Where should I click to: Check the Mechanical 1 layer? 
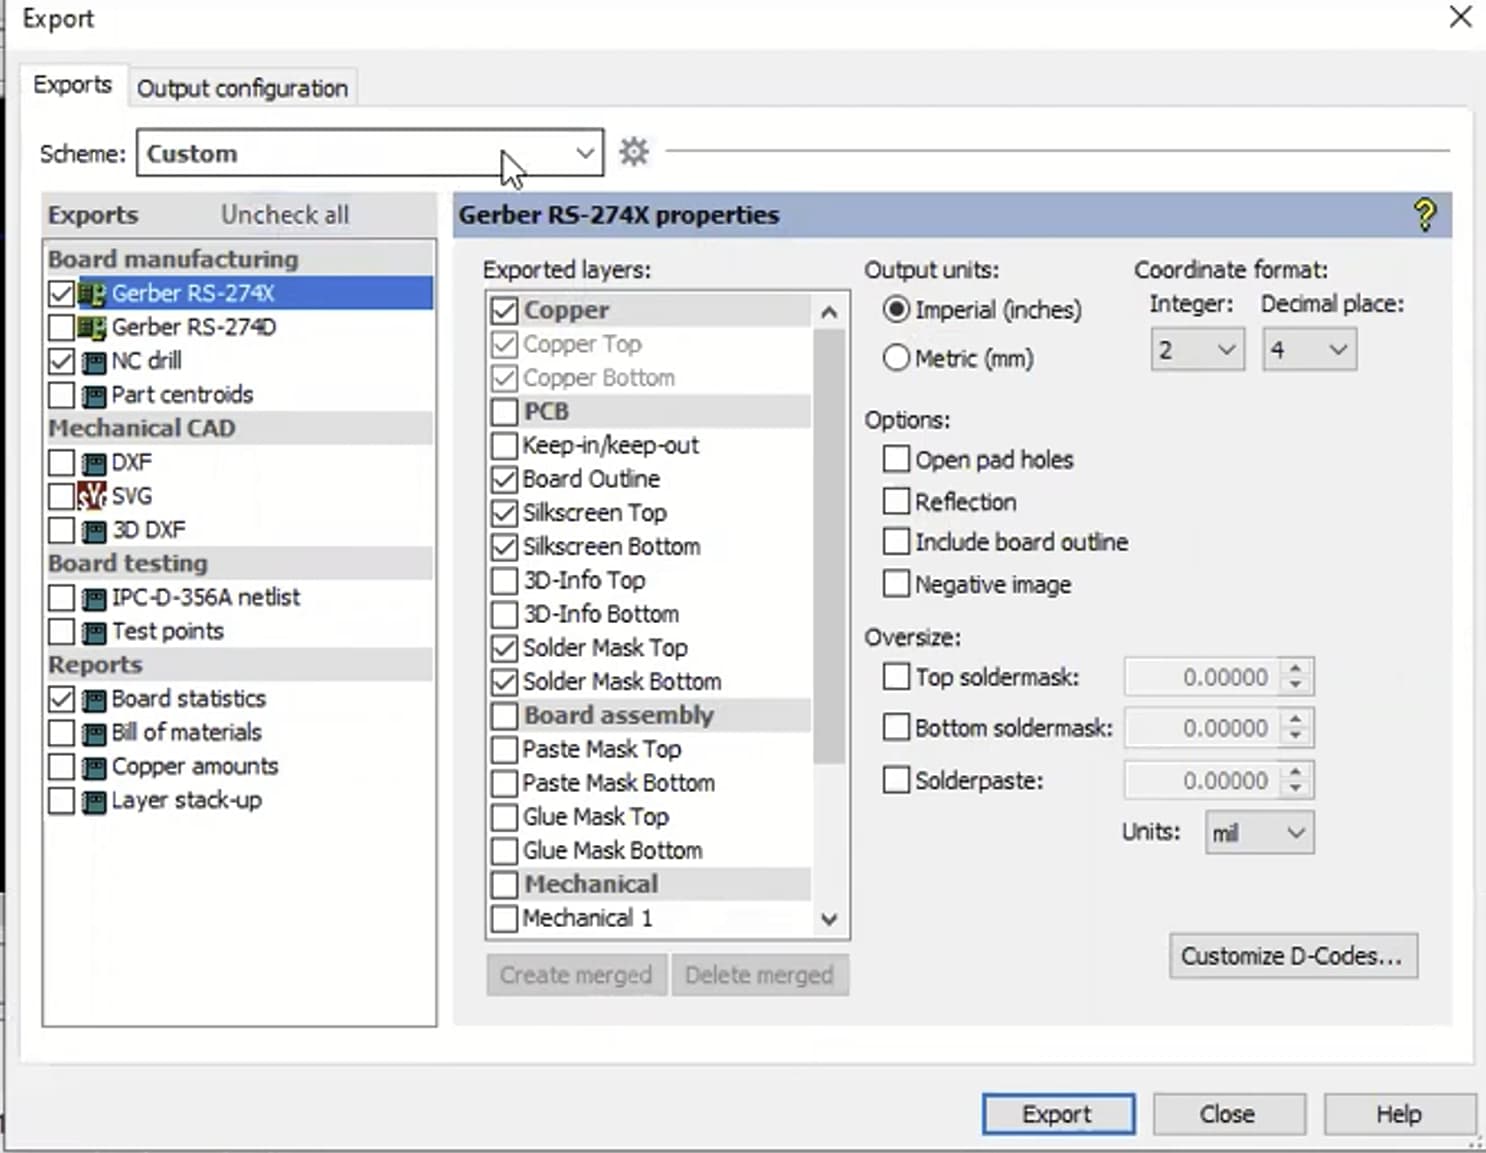point(505,918)
